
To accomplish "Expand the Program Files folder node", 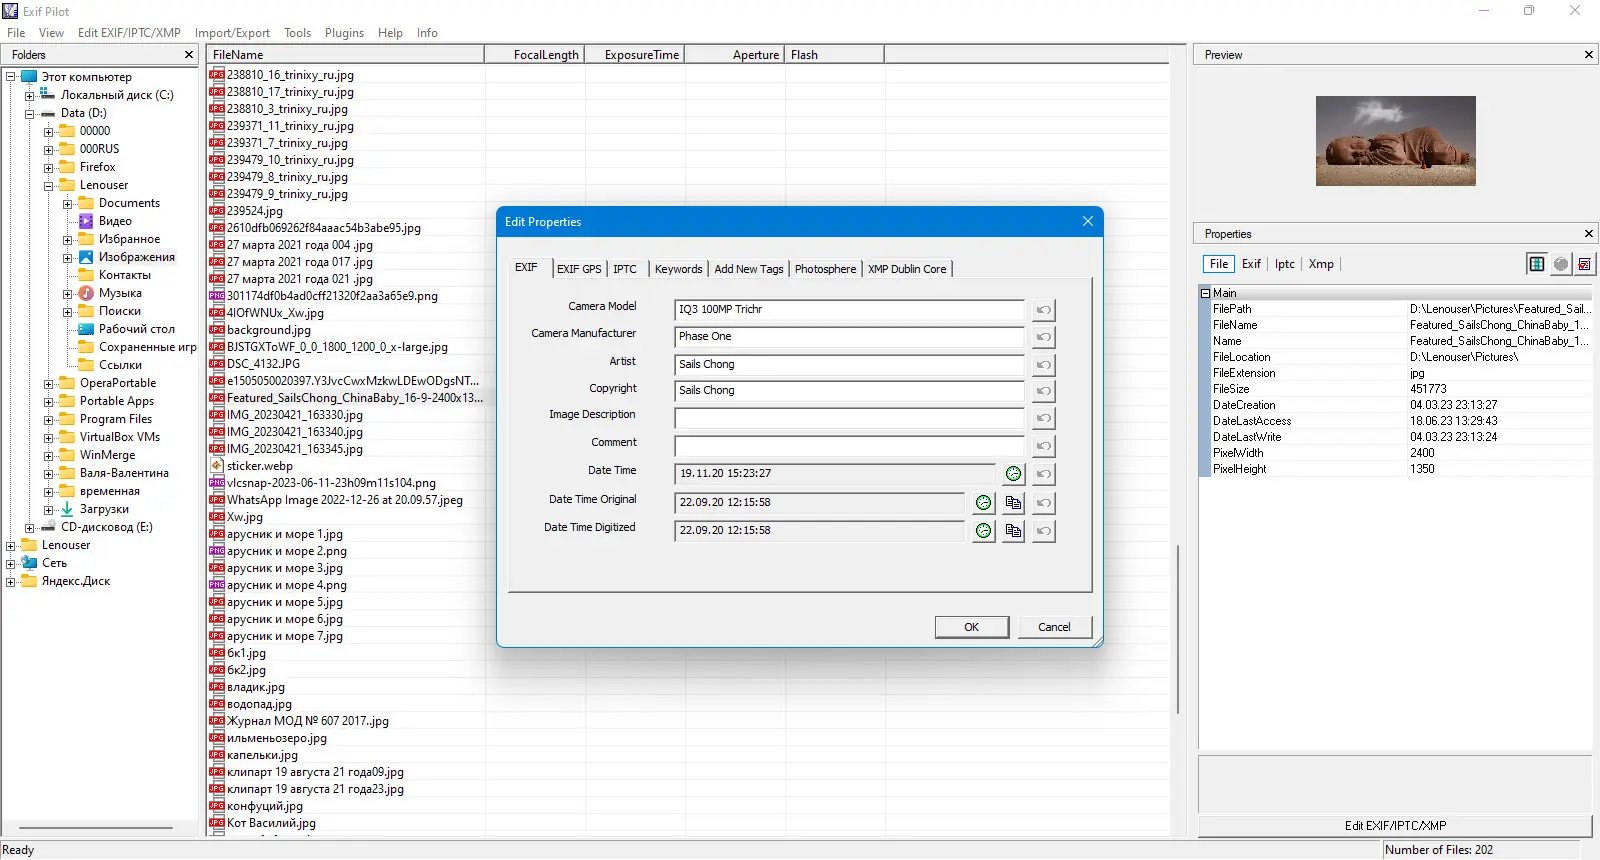I will pyautogui.click(x=48, y=419).
